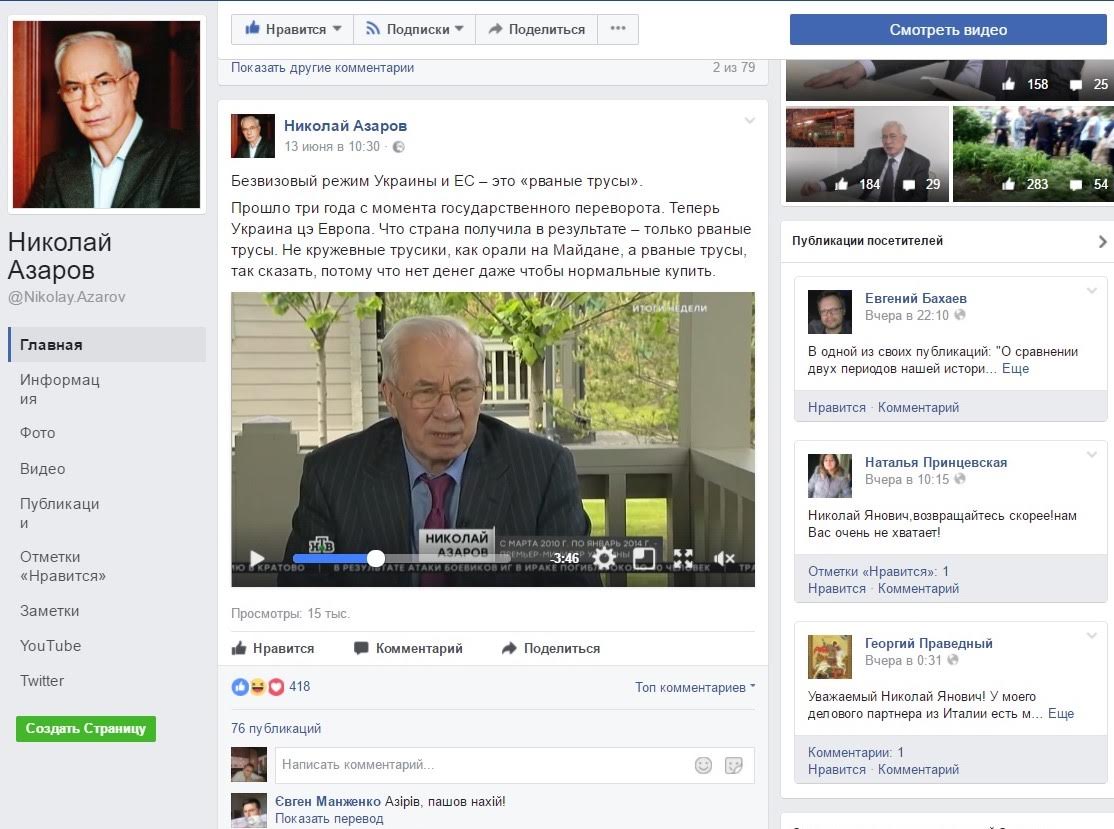Open sticker picker in comment box

tap(733, 765)
